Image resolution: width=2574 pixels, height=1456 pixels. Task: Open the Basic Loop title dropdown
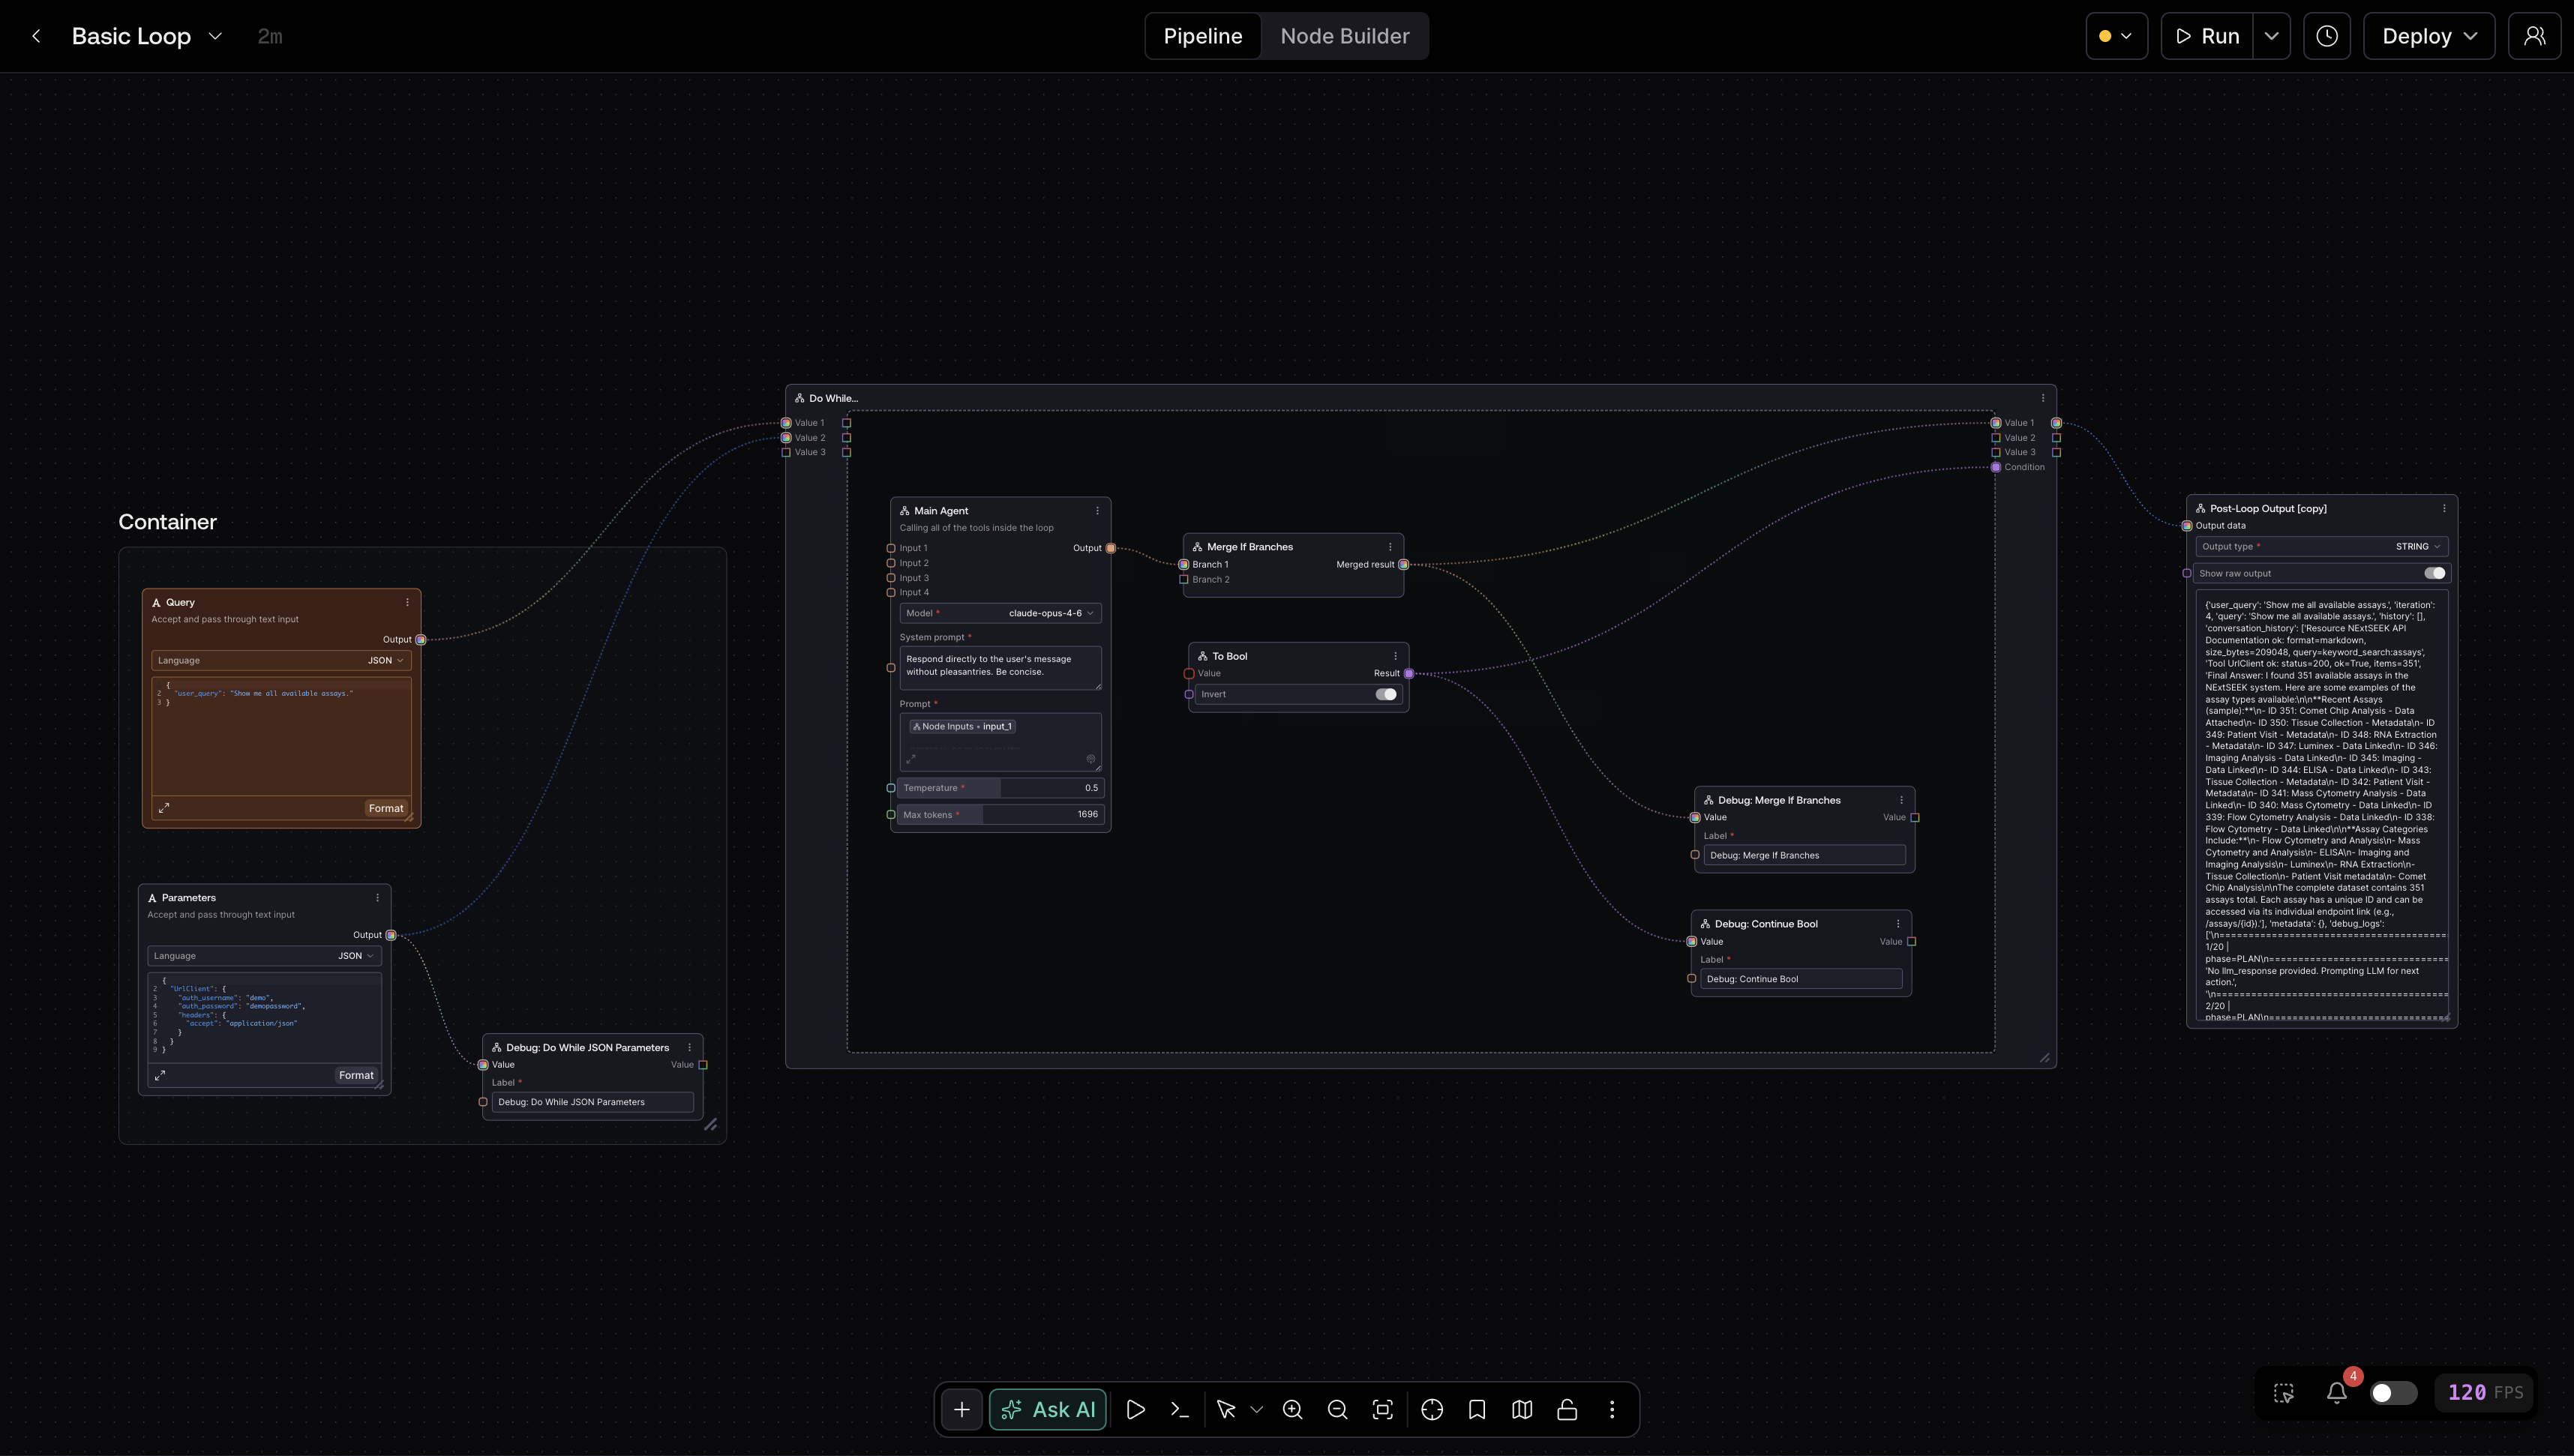tap(215, 36)
